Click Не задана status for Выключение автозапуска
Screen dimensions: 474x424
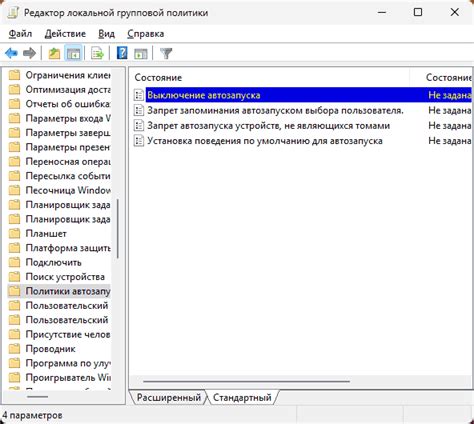(449, 95)
